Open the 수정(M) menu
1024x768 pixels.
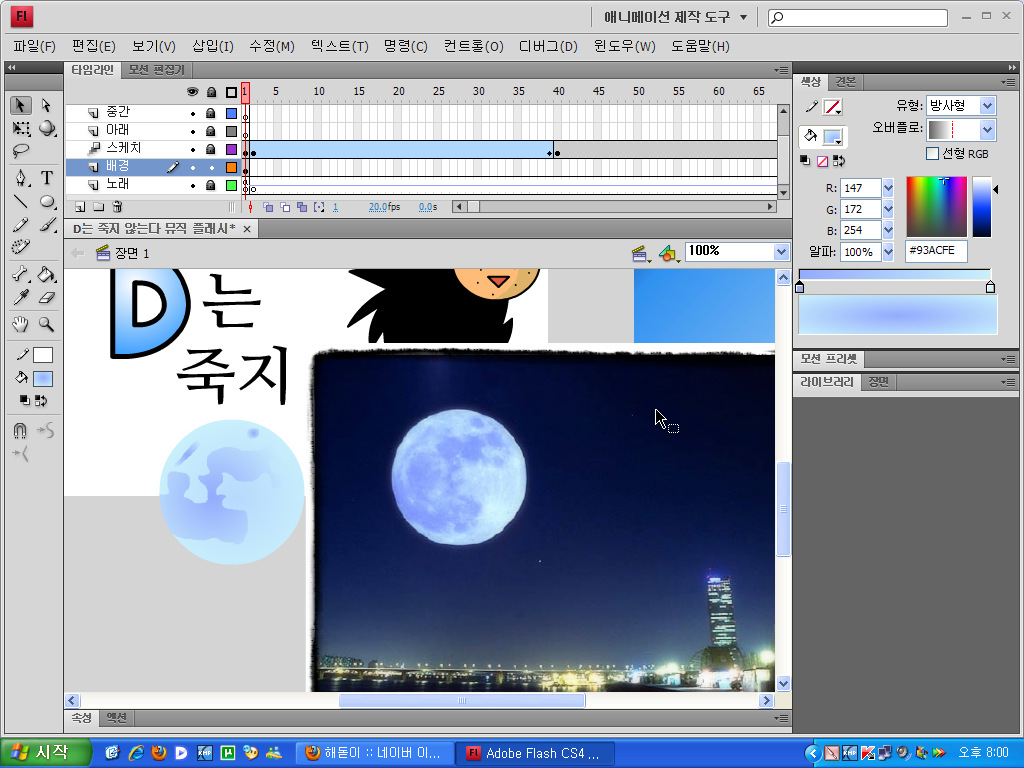tap(271, 46)
